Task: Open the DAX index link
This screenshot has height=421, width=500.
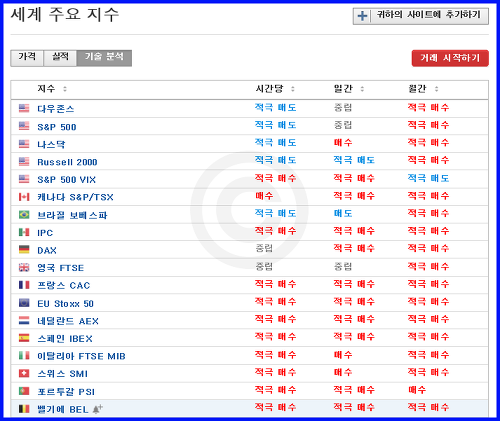Action: (47, 250)
